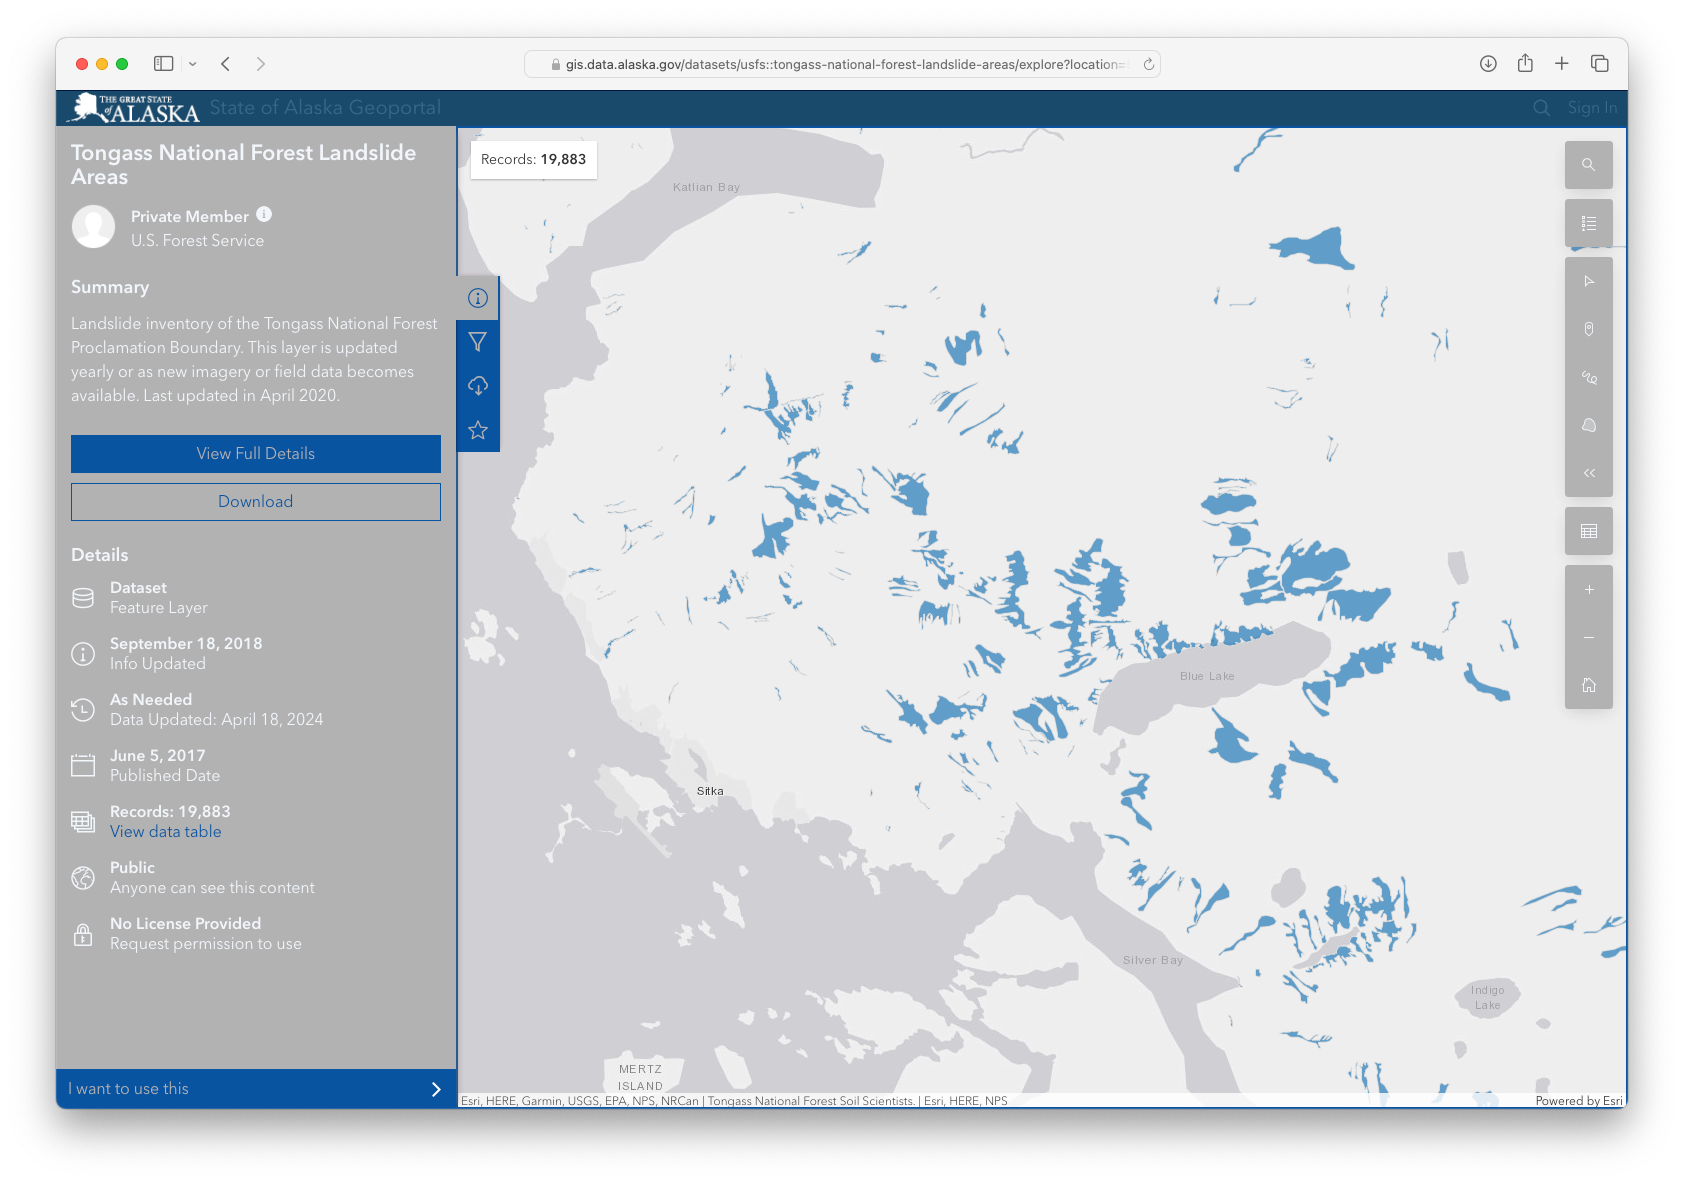Open the filter panel
Image resolution: width=1684 pixels, height=1183 pixels.
[x=478, y=341]
